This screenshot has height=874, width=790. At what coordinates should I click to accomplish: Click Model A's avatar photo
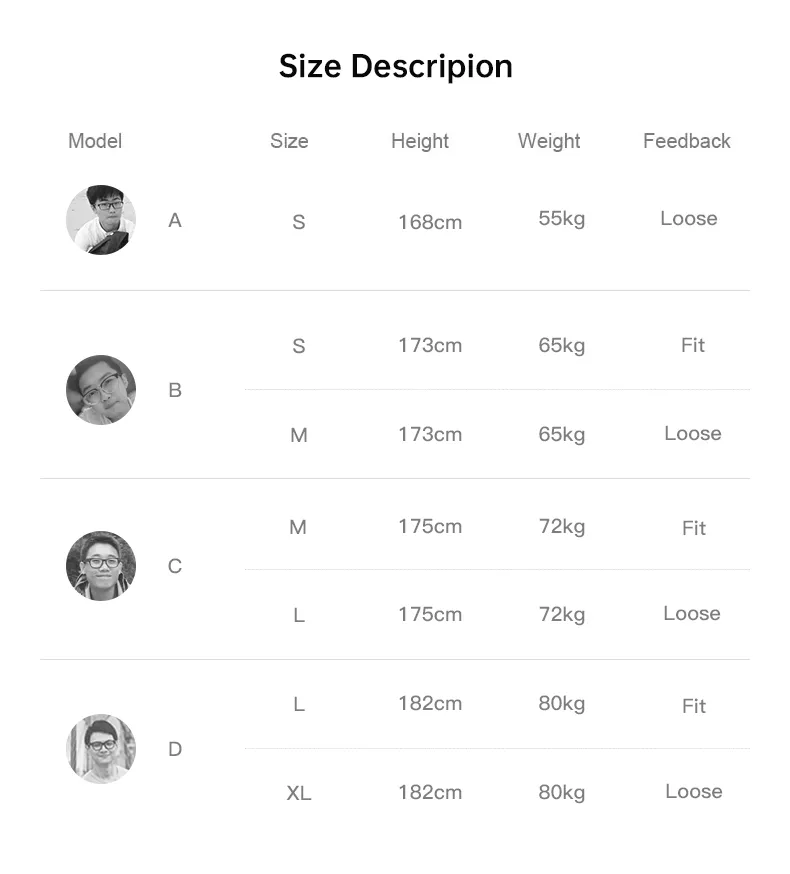pyautogui.click(x=101, y=220)
